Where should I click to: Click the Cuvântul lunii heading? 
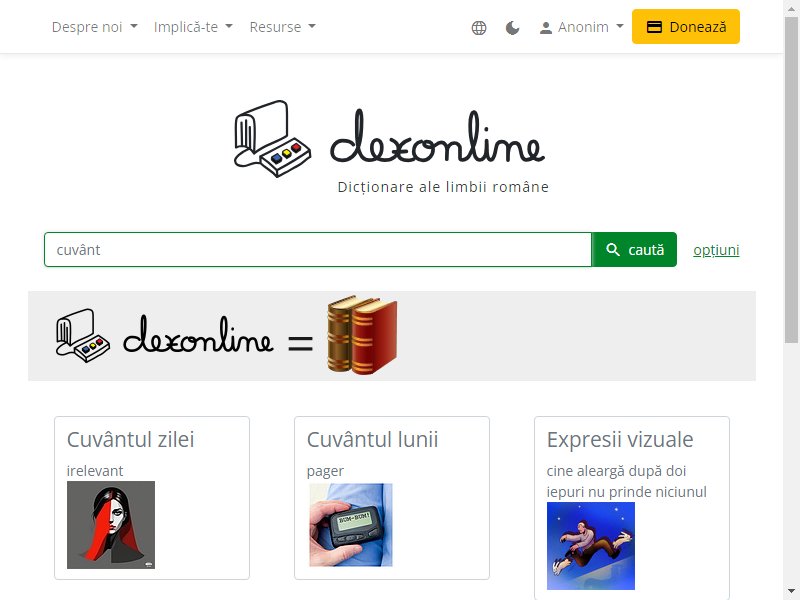click(372, 439)
